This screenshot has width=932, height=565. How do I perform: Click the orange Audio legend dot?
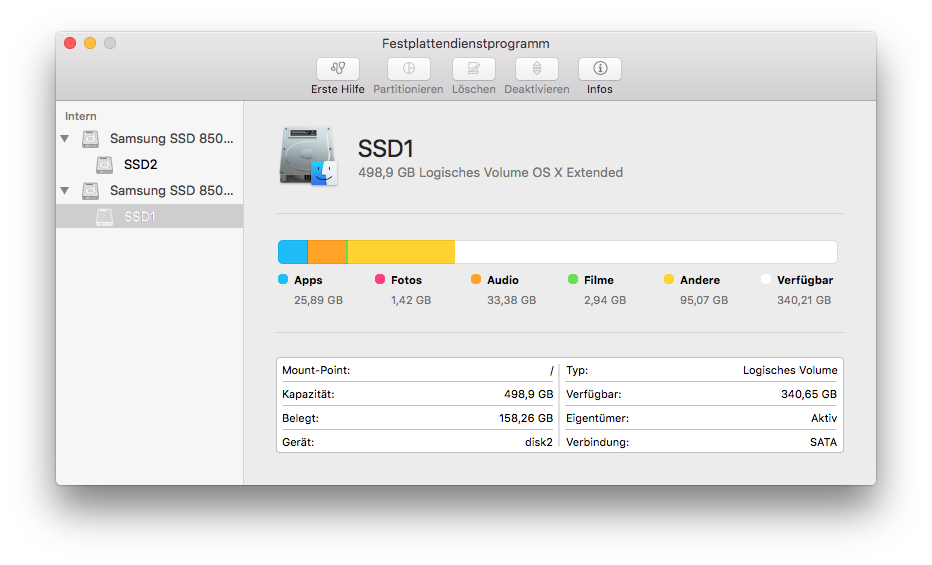pos(476,279)
